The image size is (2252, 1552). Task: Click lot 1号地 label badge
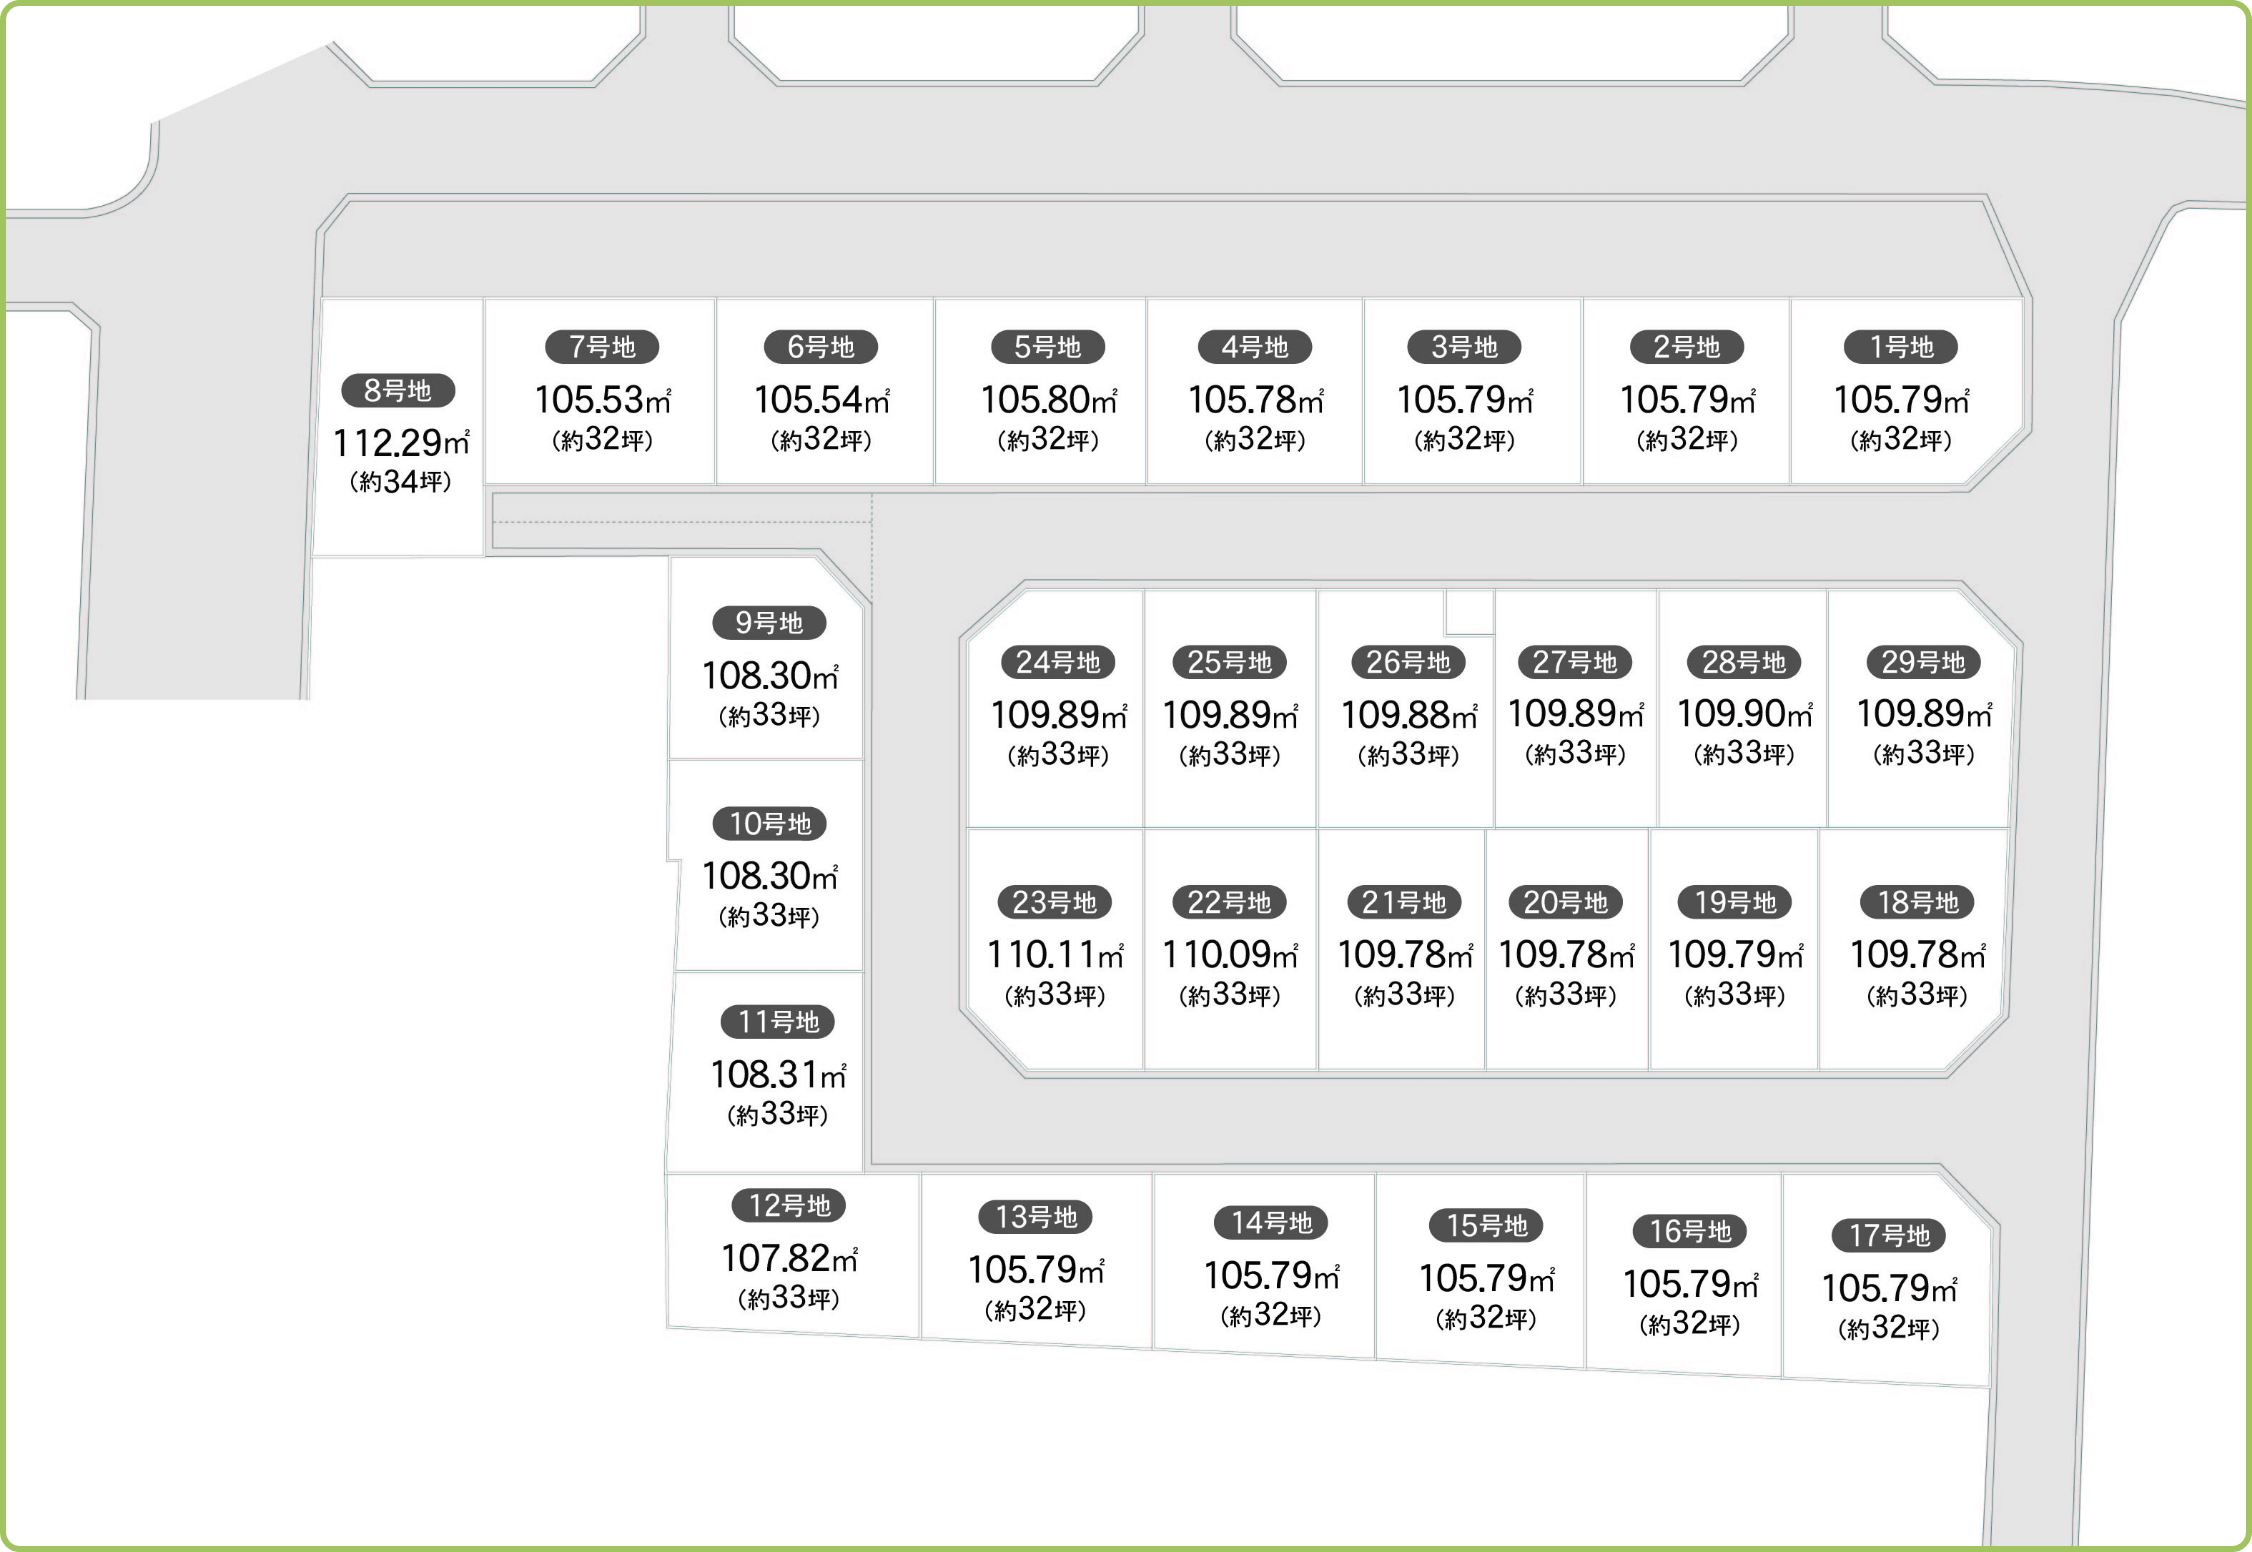click(x=1901, y=347)
